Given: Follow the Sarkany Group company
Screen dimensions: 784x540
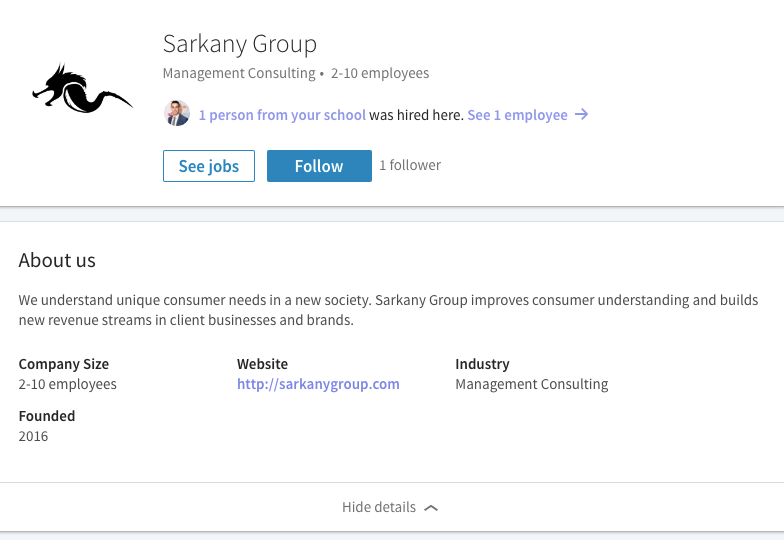Looking at the screenshot, I should (319, 166).
